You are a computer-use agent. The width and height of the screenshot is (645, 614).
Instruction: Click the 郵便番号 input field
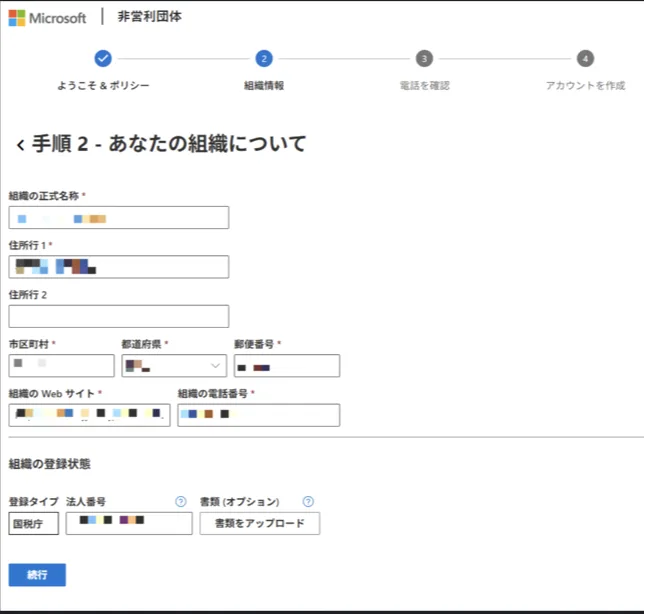287,366
